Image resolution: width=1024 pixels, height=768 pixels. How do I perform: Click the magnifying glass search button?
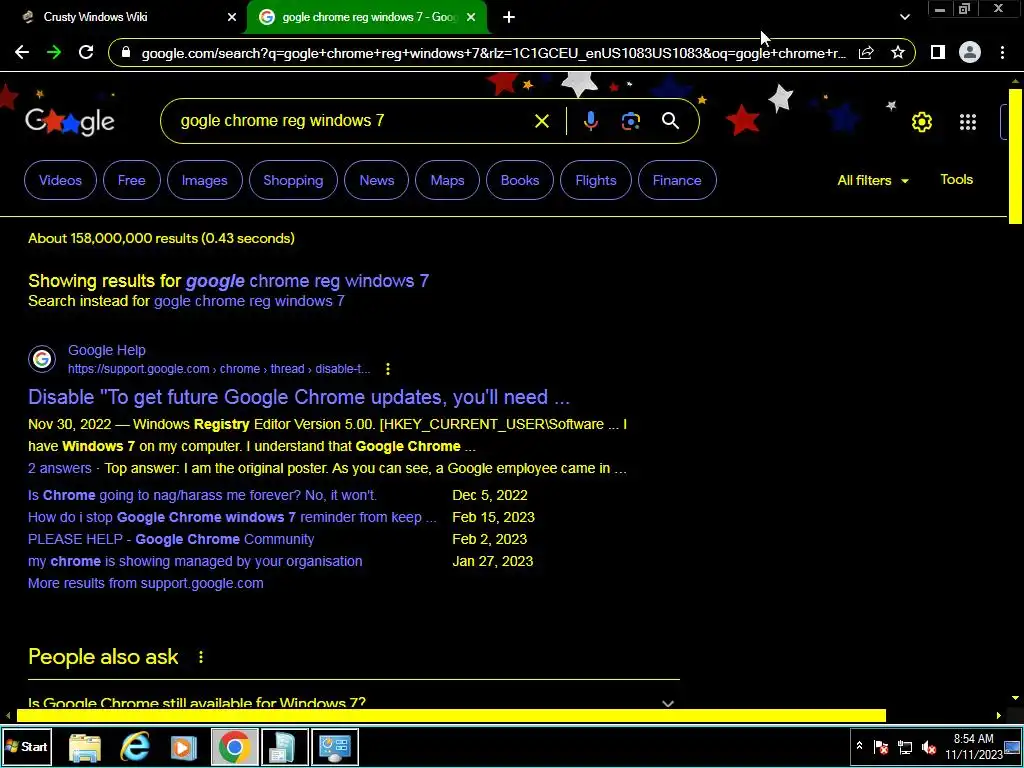click(670, 121)
